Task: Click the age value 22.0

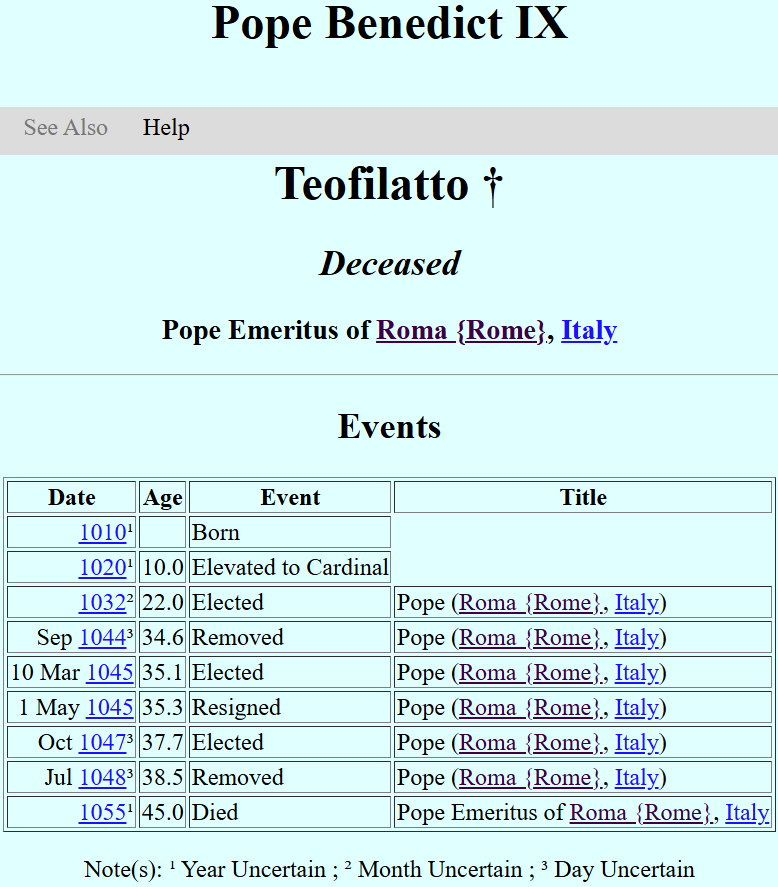Action: 163,602
